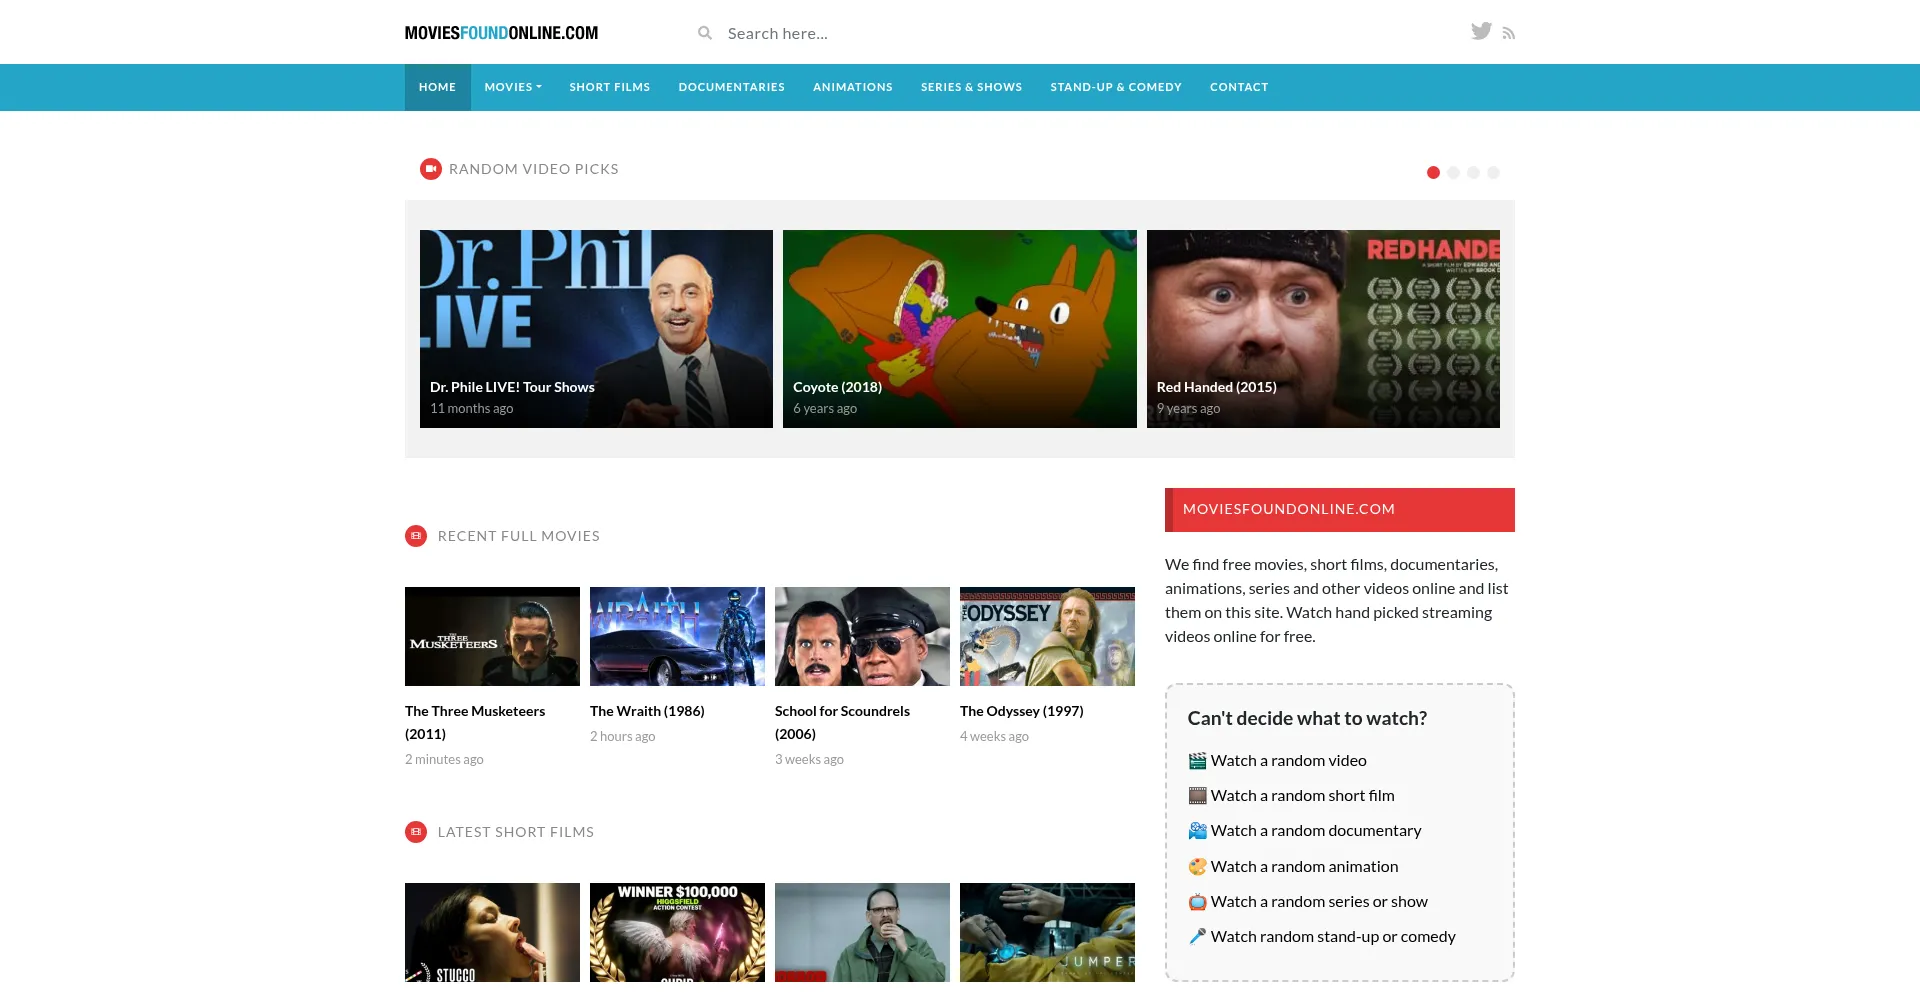Open Dr. Phile LIVE! Tour Shows card
Viewport: 1920px width, 993px height.
coord(596,329)
